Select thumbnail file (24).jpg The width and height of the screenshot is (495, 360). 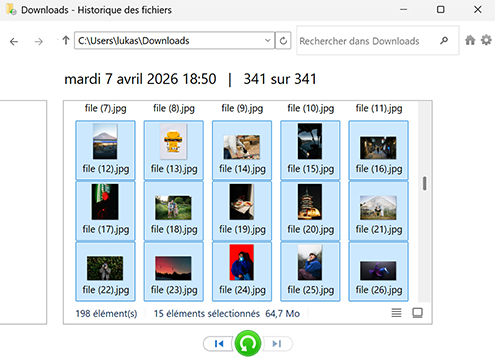(x=242, y=271)
